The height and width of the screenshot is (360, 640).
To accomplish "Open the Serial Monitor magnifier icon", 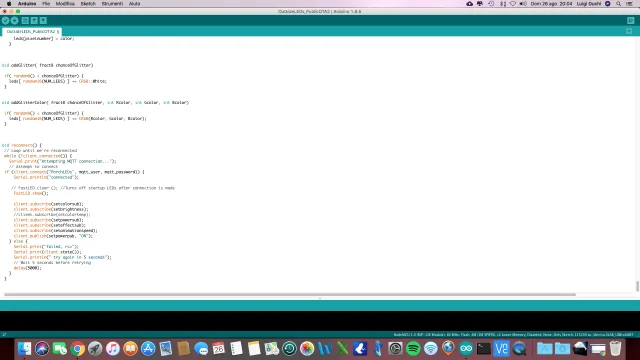I will coord(631,20).
